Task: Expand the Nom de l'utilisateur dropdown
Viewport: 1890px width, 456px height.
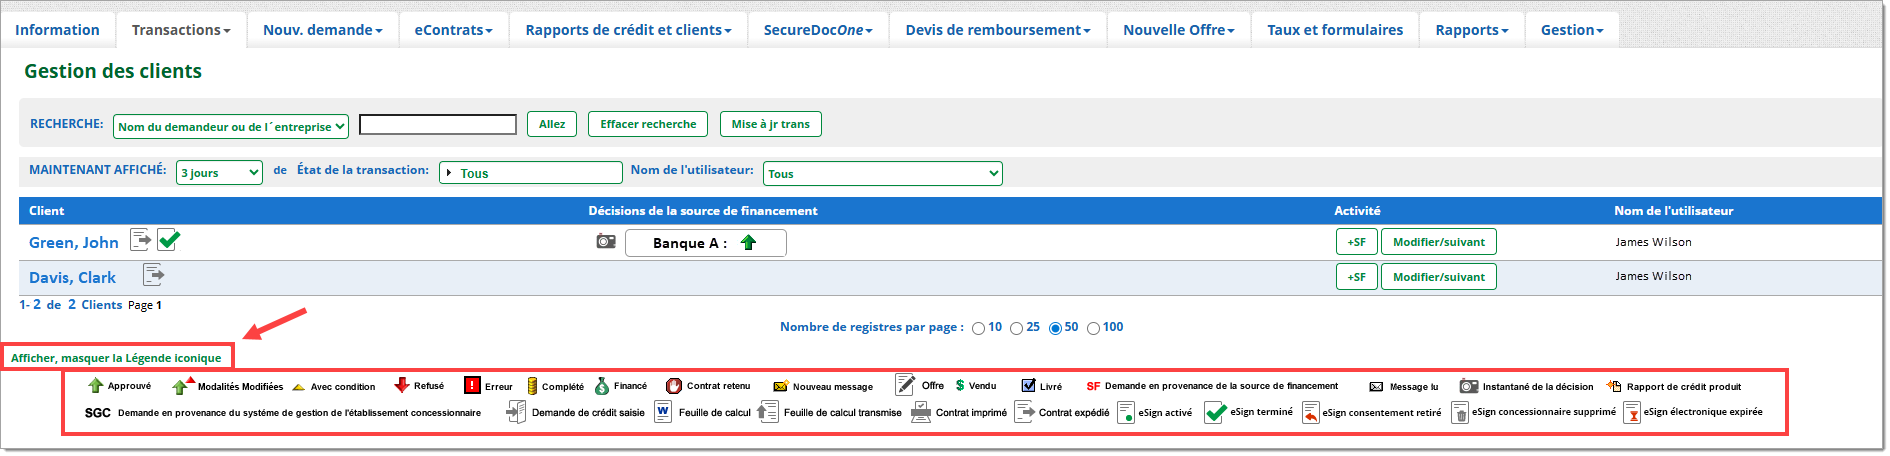Action: click(x=882, y=174)
